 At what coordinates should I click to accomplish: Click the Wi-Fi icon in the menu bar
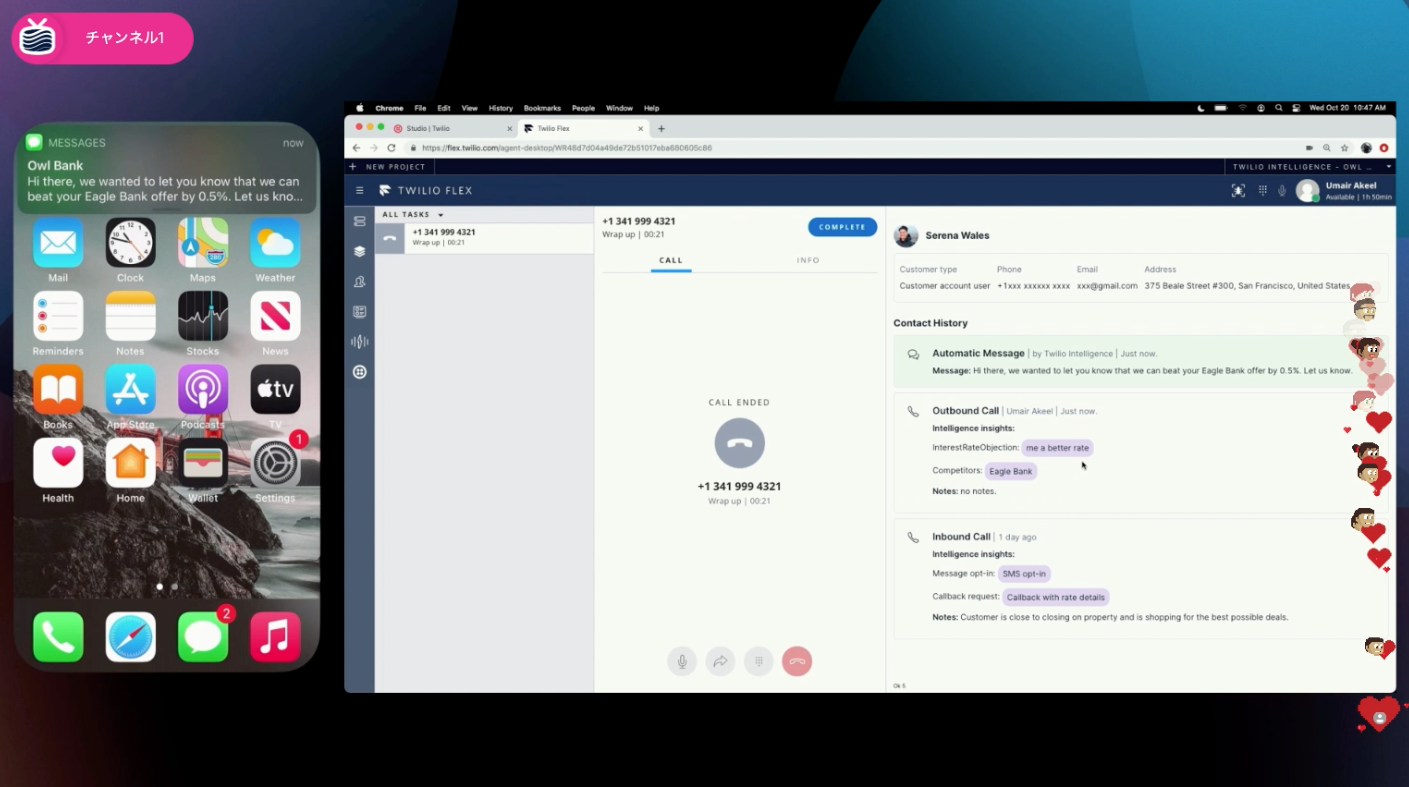pos(1243,108)
